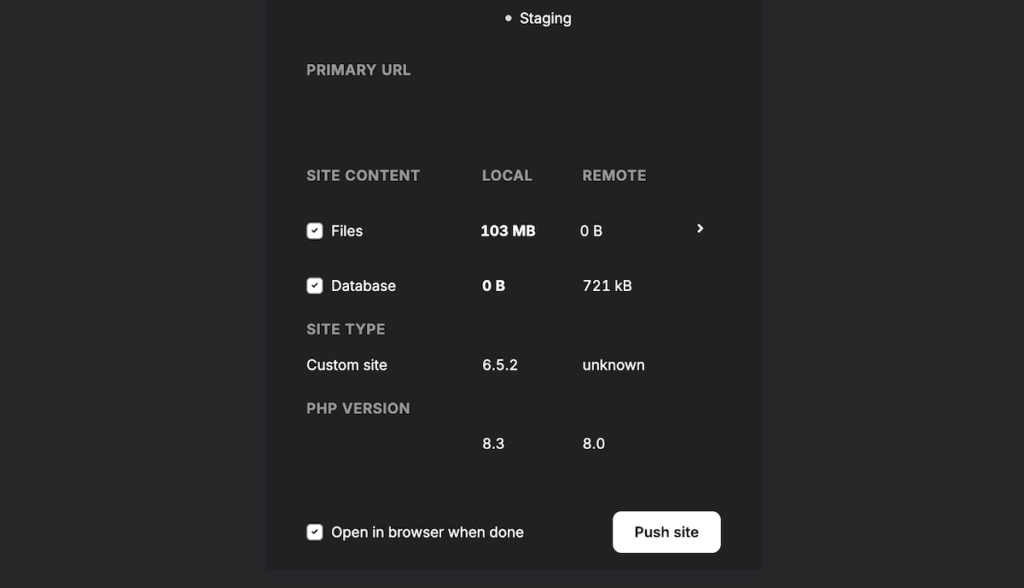Click the Custom site type label

coord(346,365)
